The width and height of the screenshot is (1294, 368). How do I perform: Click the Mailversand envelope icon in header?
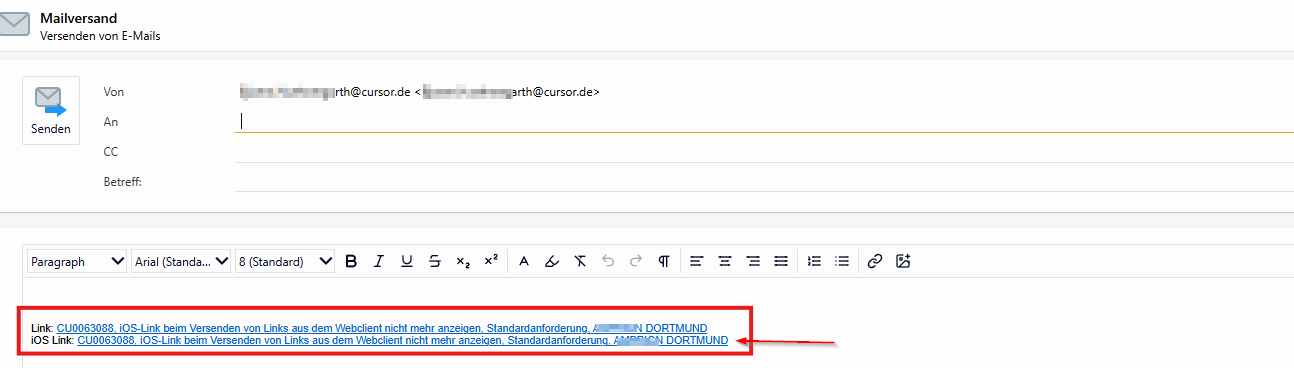click(x=15, y=24)
